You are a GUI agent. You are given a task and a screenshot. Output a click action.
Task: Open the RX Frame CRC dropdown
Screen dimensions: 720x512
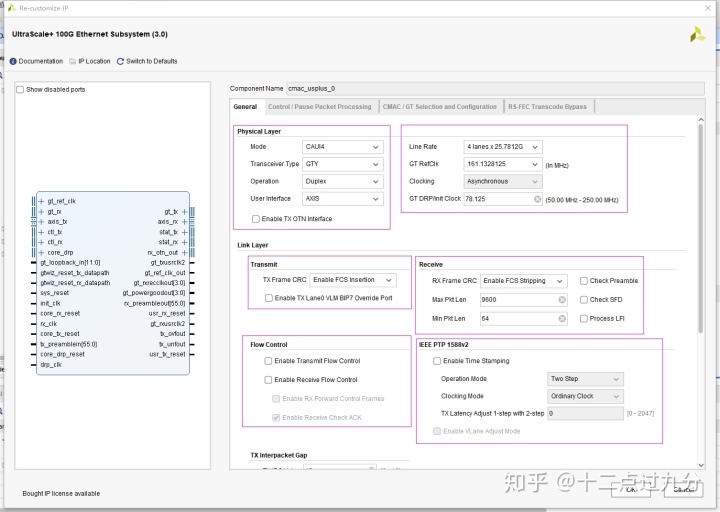[523, 281]
